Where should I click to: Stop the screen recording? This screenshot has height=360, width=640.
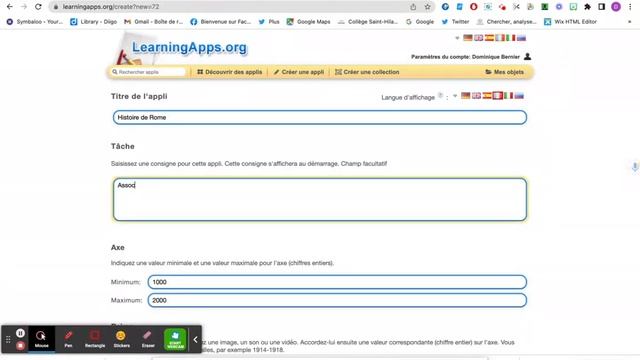(x=20, y=346)
